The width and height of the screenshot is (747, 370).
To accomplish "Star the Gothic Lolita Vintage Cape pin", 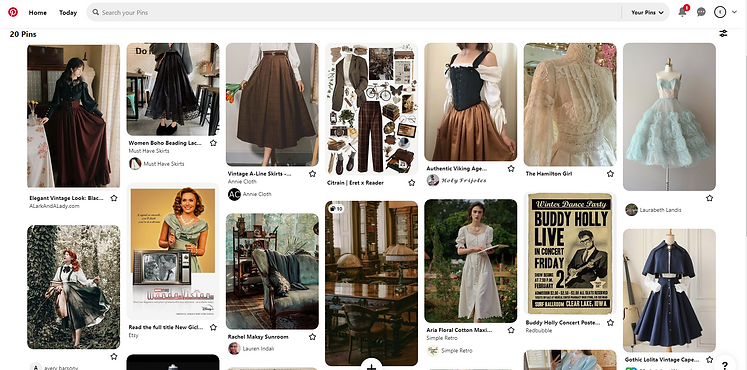I will (709, 360).
